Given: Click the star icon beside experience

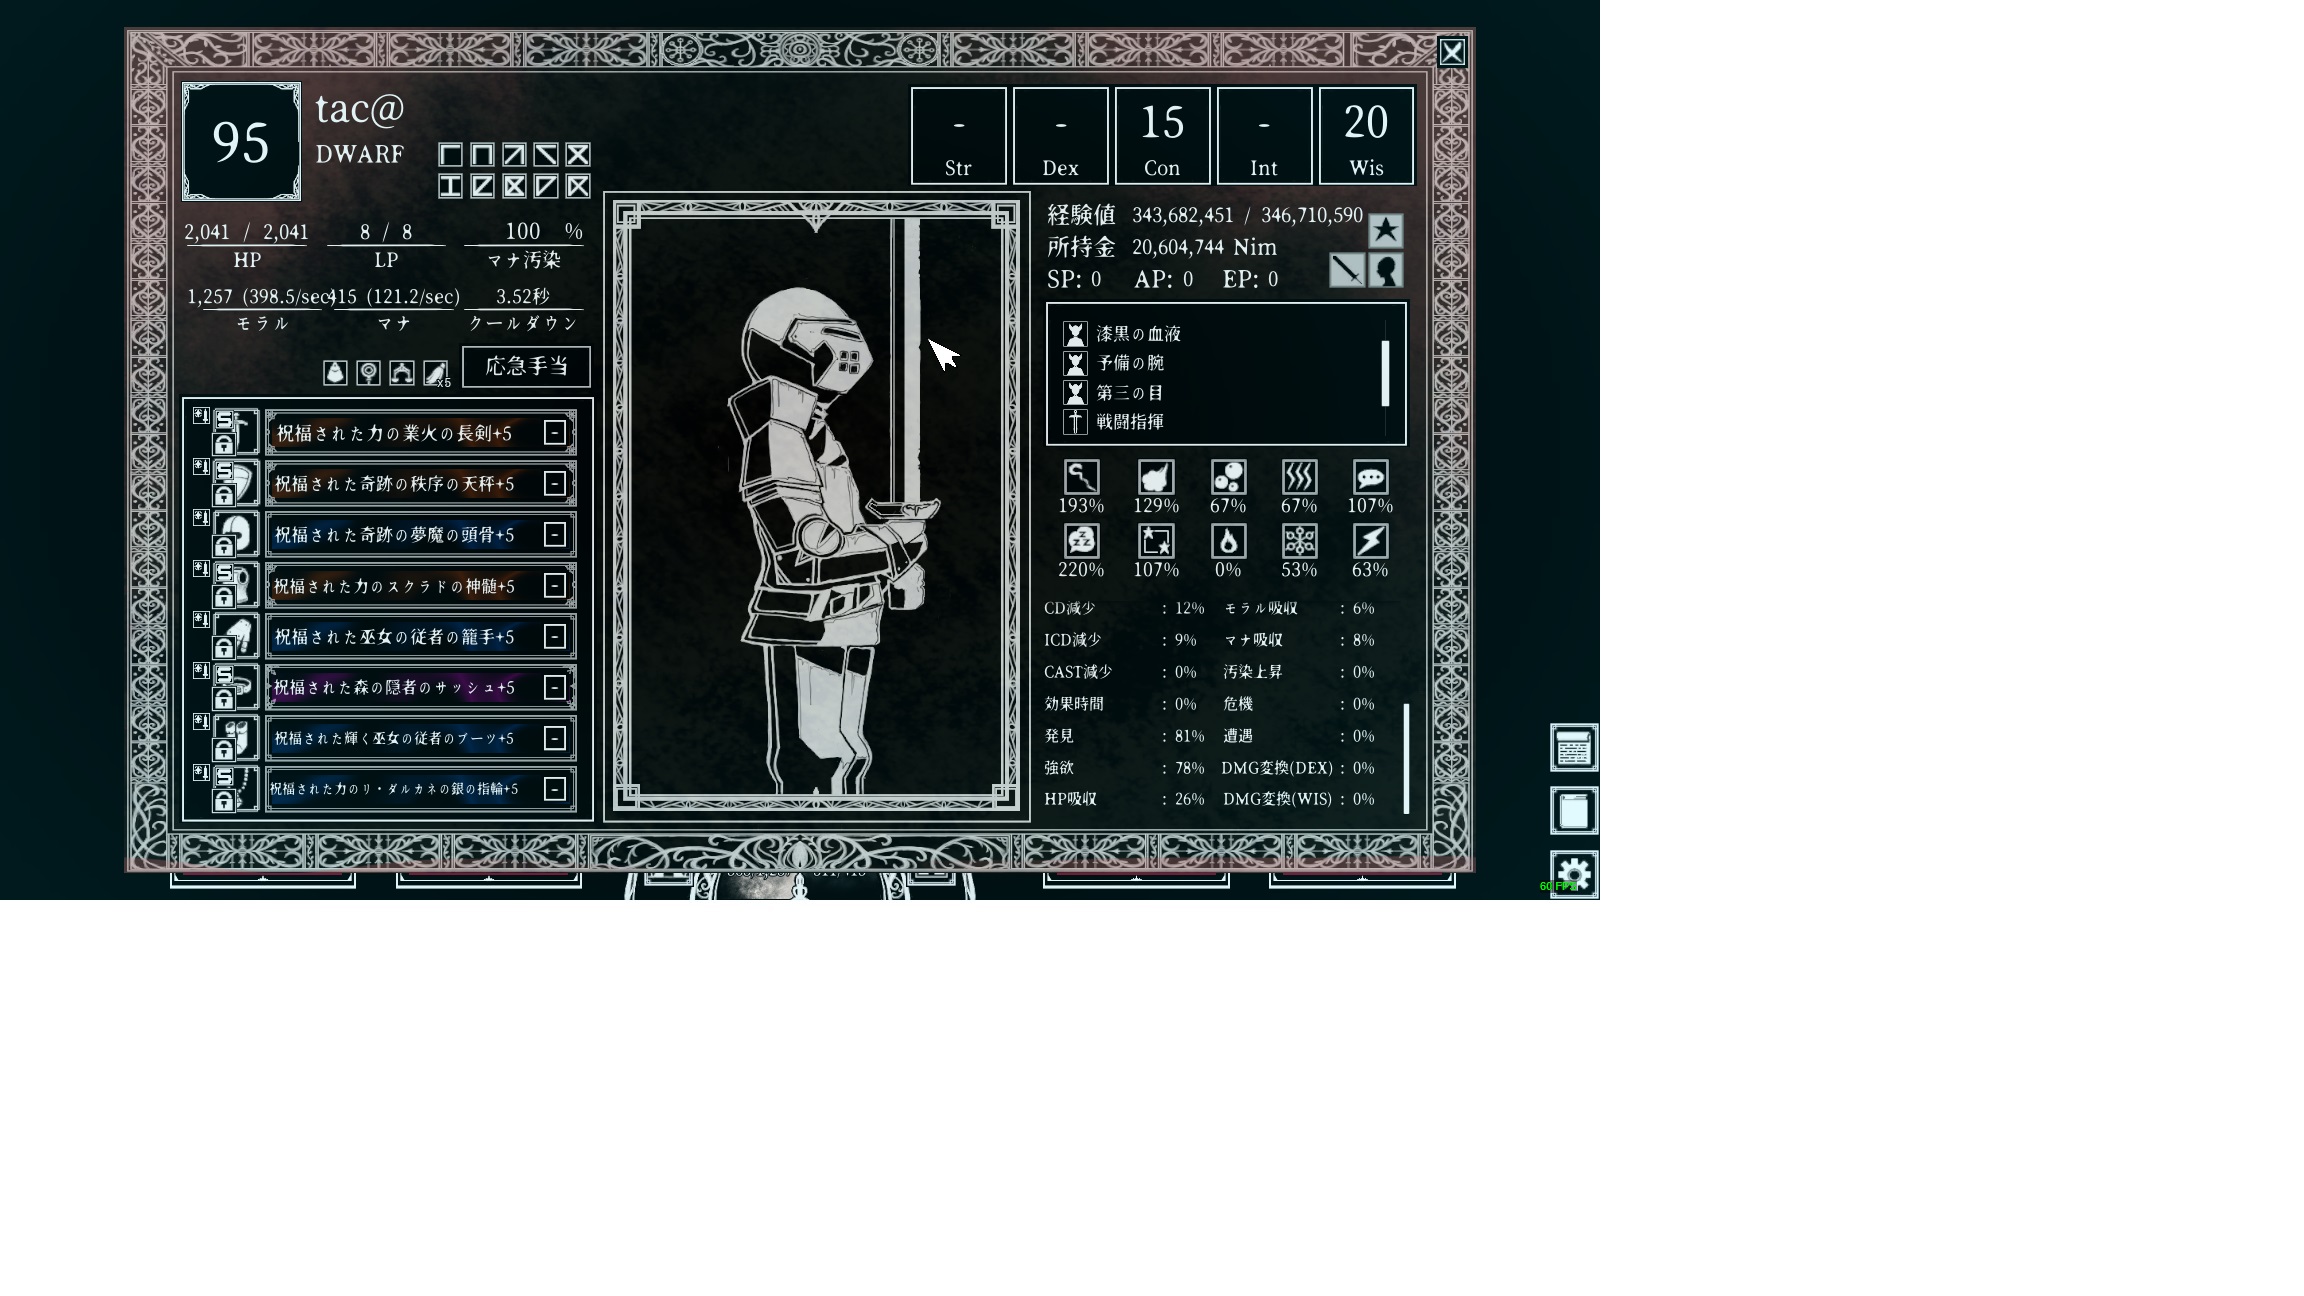Looking at the screenshot, I should coord(1385,231).
